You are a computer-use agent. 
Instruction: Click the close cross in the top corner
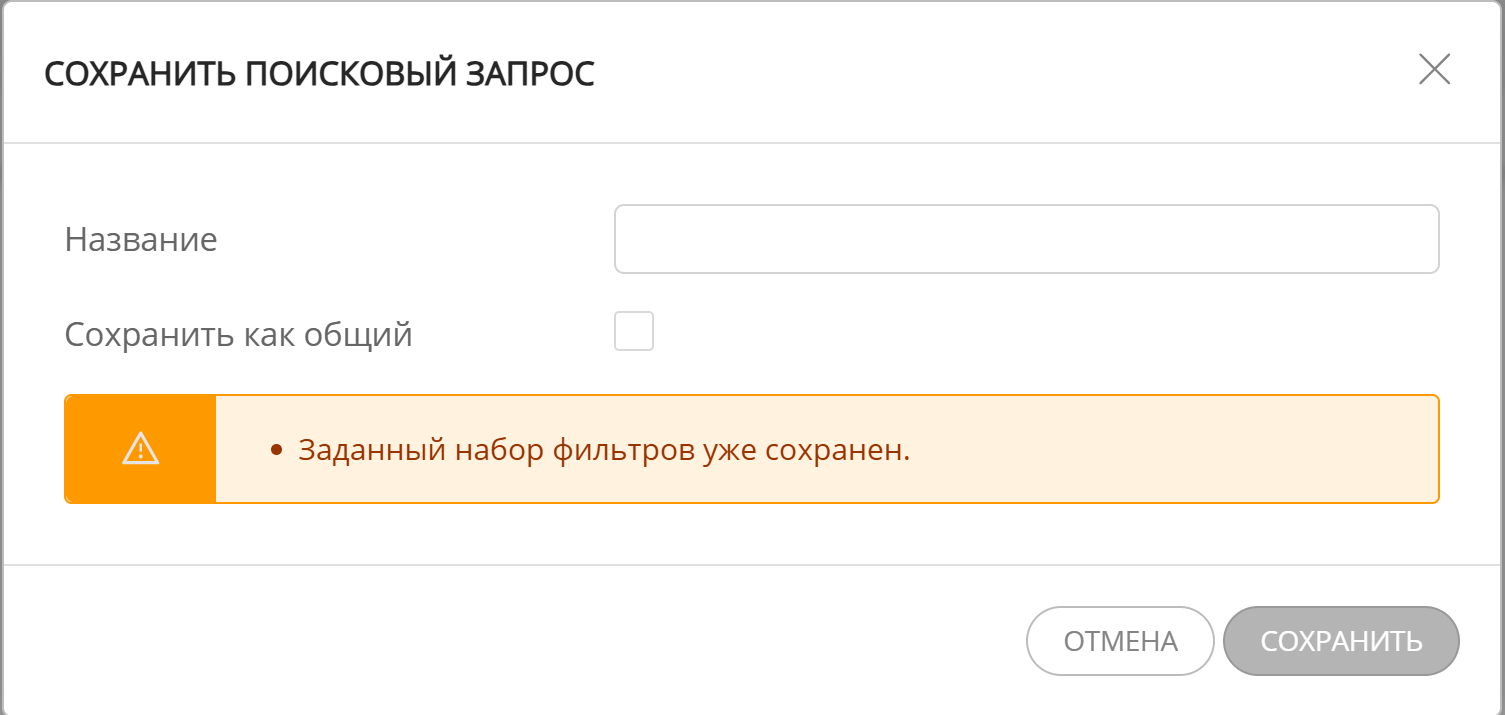tap(1434, 70)
